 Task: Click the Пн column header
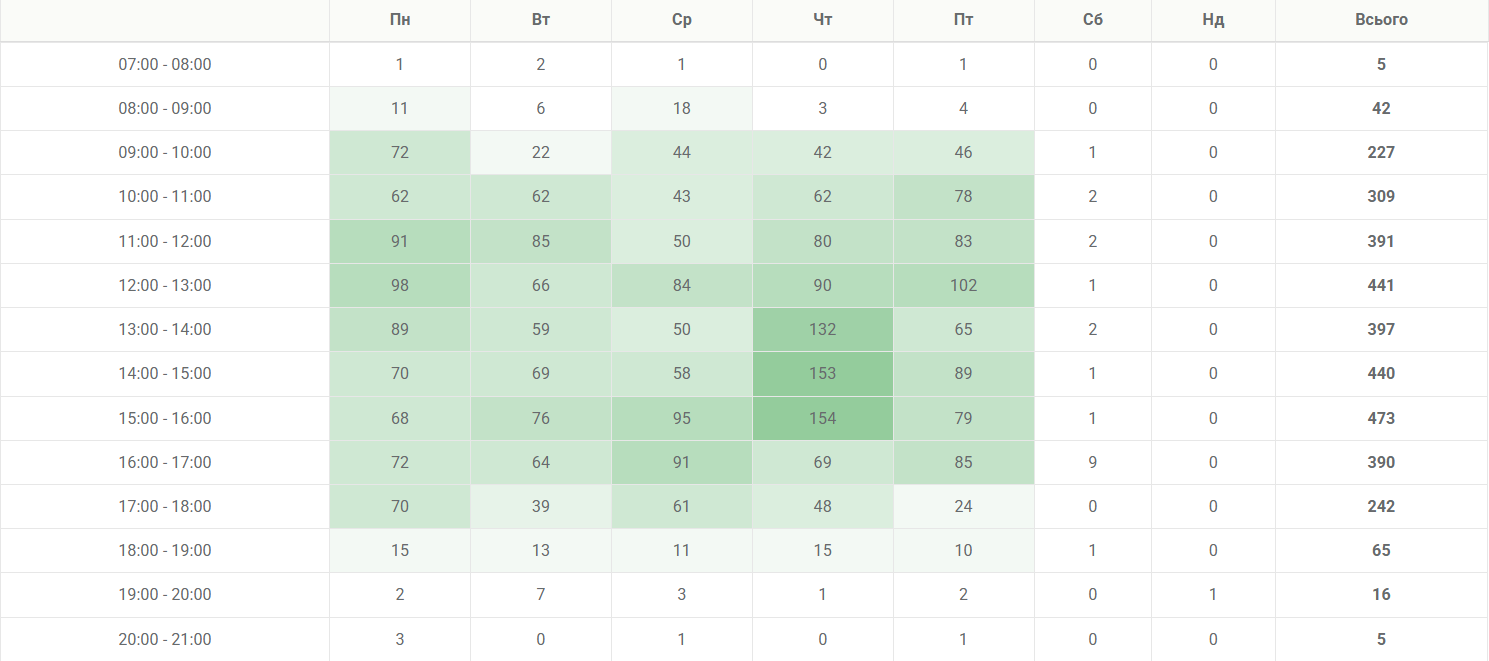click(x=400, y=20)
